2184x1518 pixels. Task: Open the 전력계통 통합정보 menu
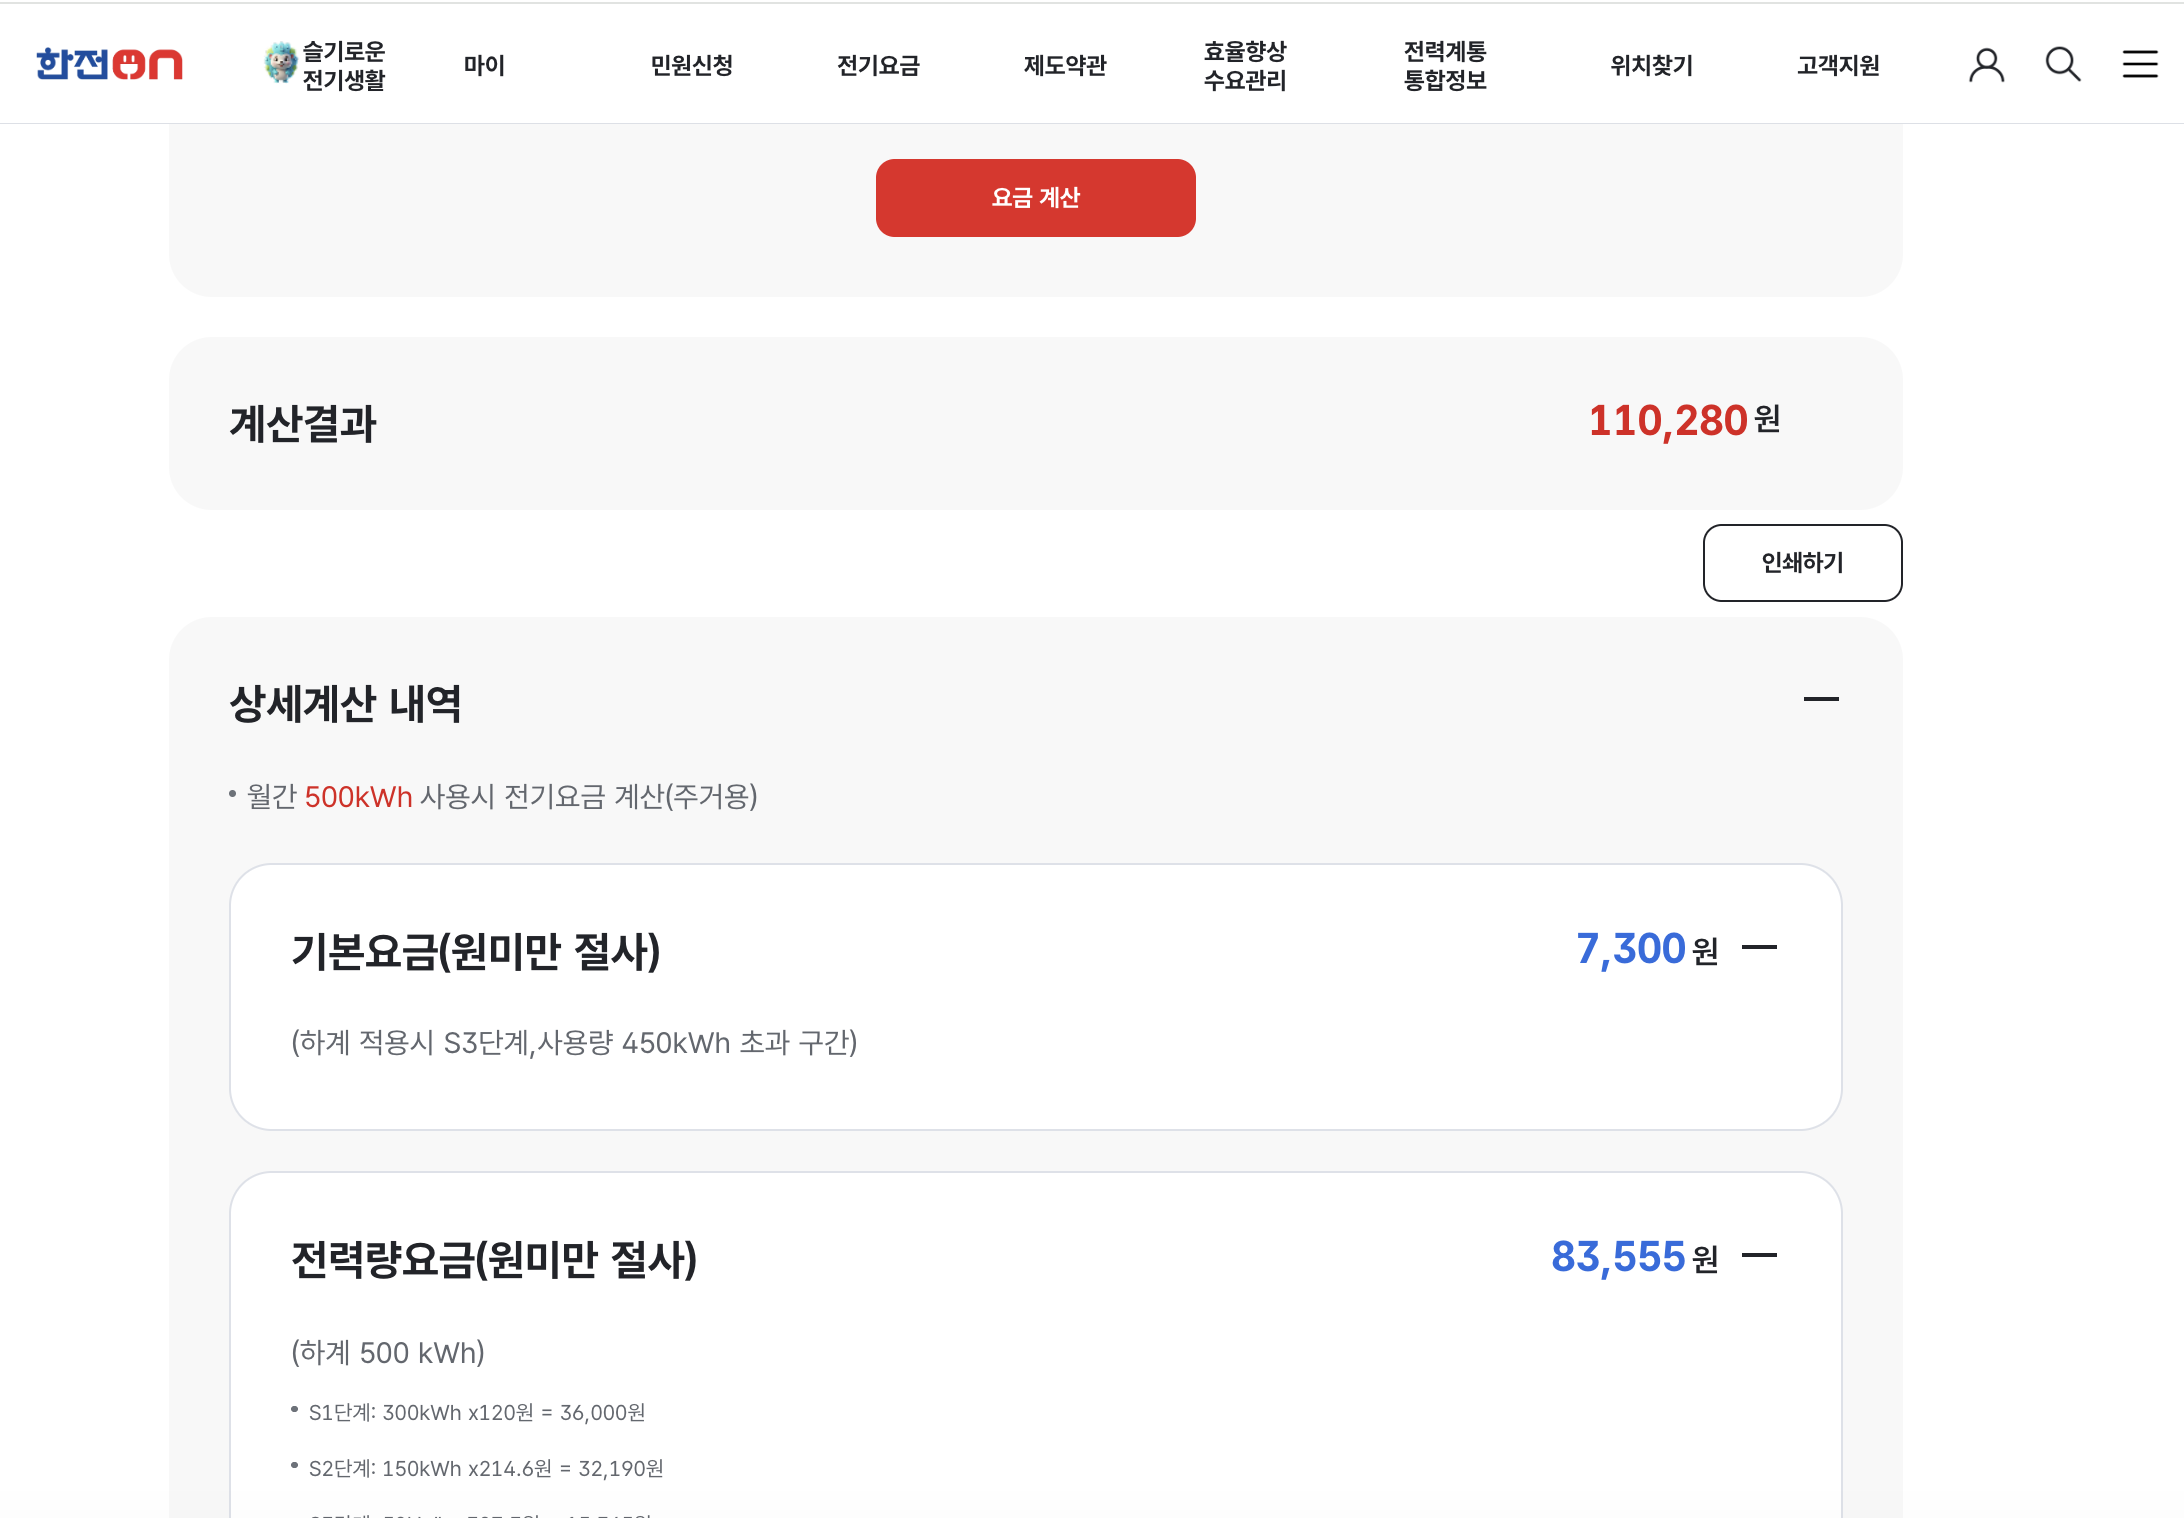pos(1445,65)
